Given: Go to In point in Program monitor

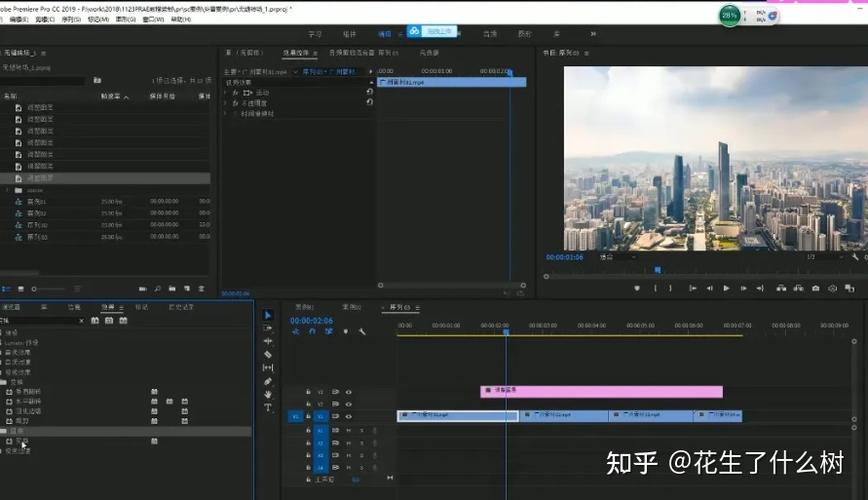Looking at the screenshot, I should coord(693,288).
